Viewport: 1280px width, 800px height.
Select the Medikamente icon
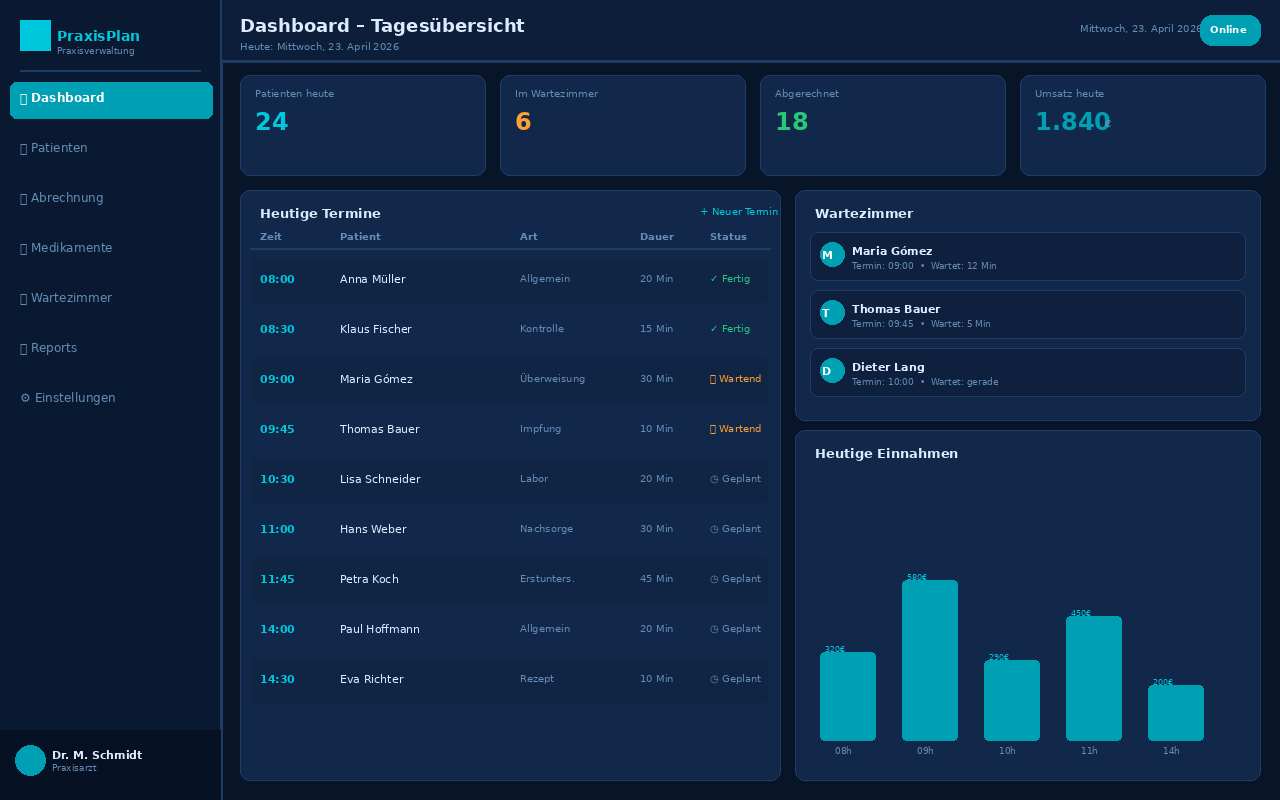[x=22, y=247]
